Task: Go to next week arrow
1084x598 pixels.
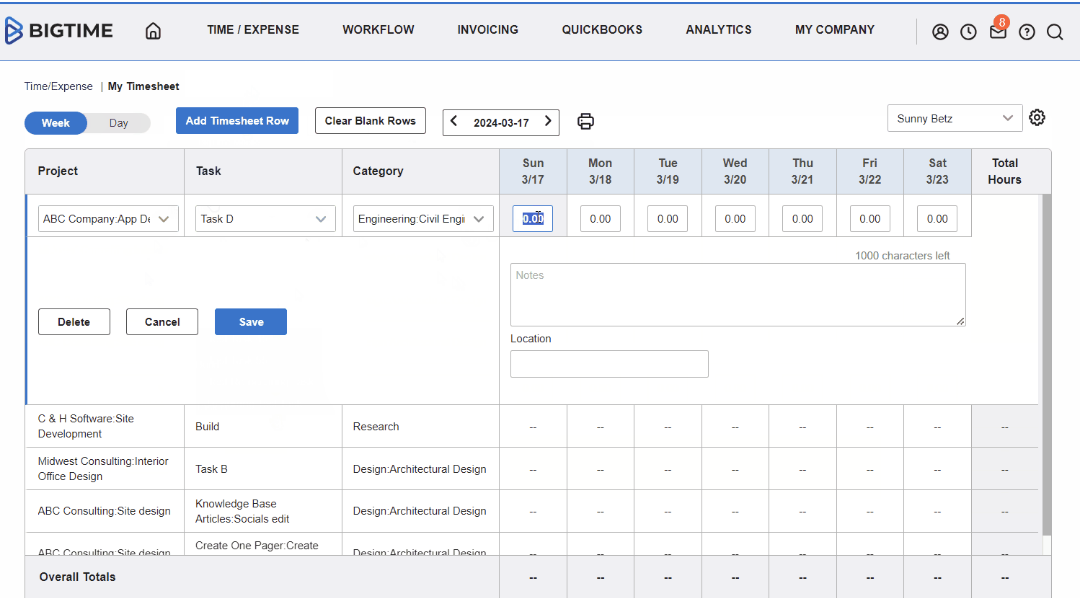Action: pyautogui.click(x=548, y=122)
